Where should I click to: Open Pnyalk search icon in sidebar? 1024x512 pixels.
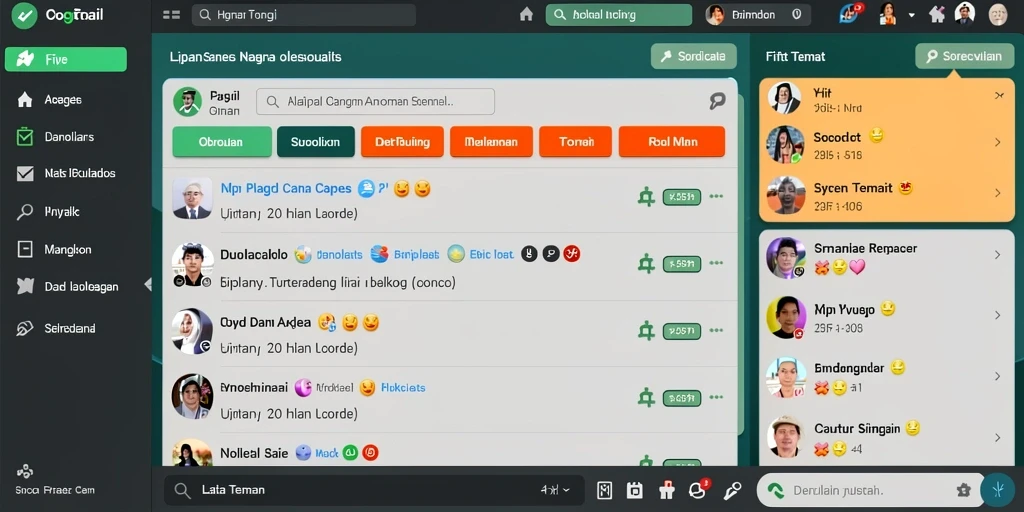pyautogui.click(x=25, y=212)
